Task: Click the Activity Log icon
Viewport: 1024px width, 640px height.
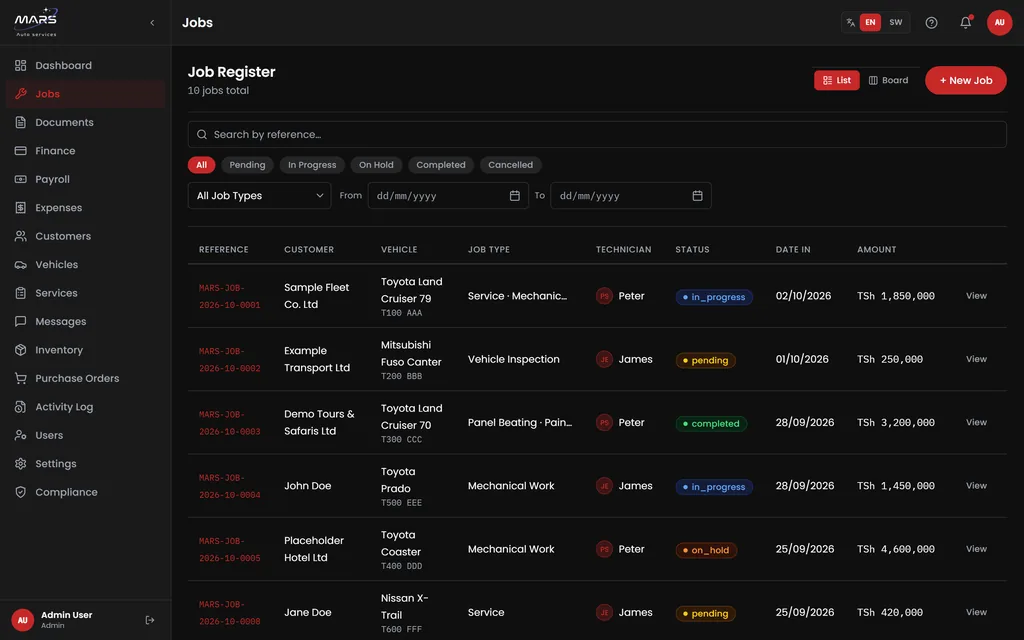Action: coord(21,407)
